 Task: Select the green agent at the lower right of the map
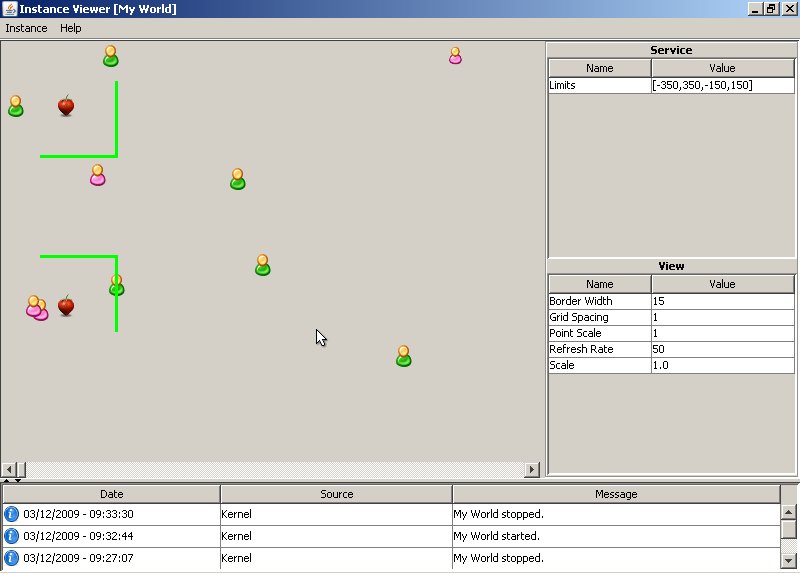click(404, 356)
